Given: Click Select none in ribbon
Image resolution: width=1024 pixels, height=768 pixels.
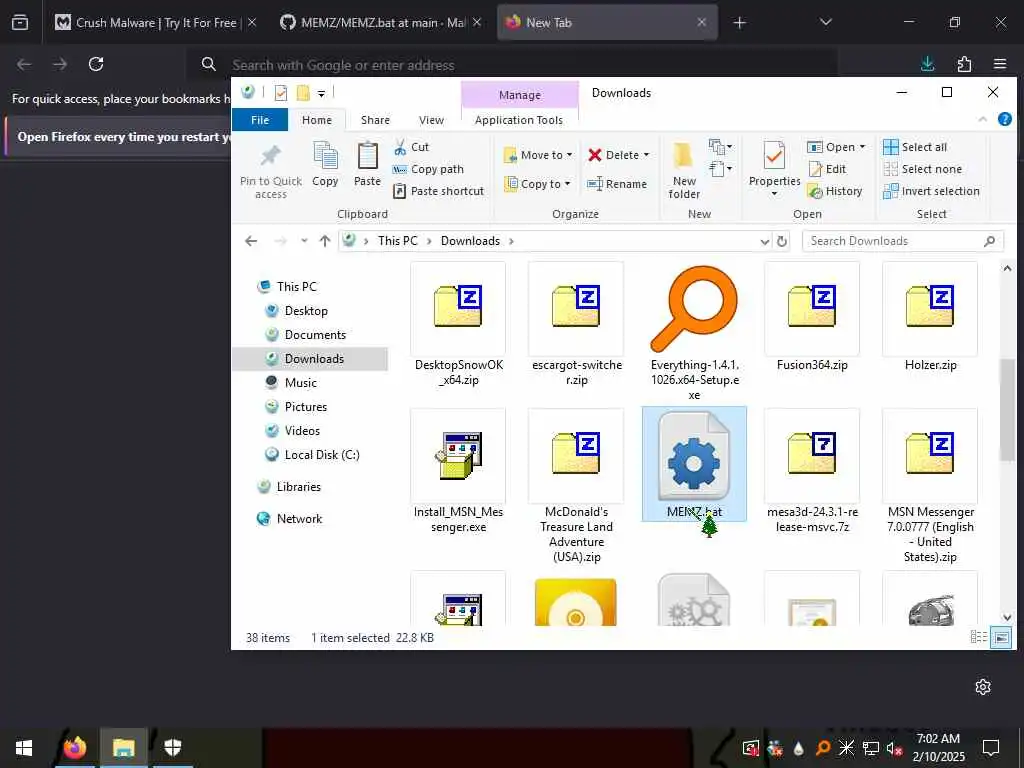Looking at the screenshot, I should [x=923, y=169].
